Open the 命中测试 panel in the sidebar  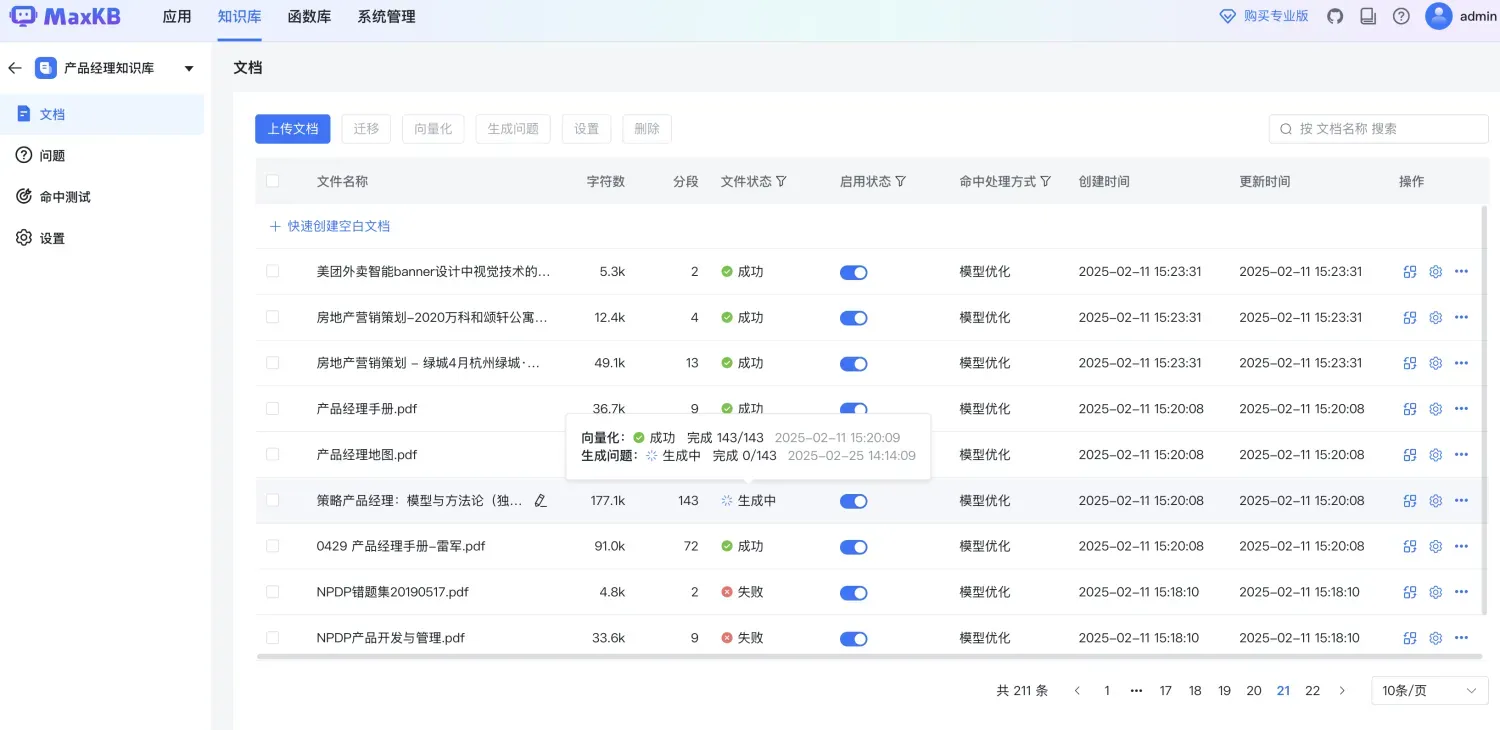(x=65, y=196)
